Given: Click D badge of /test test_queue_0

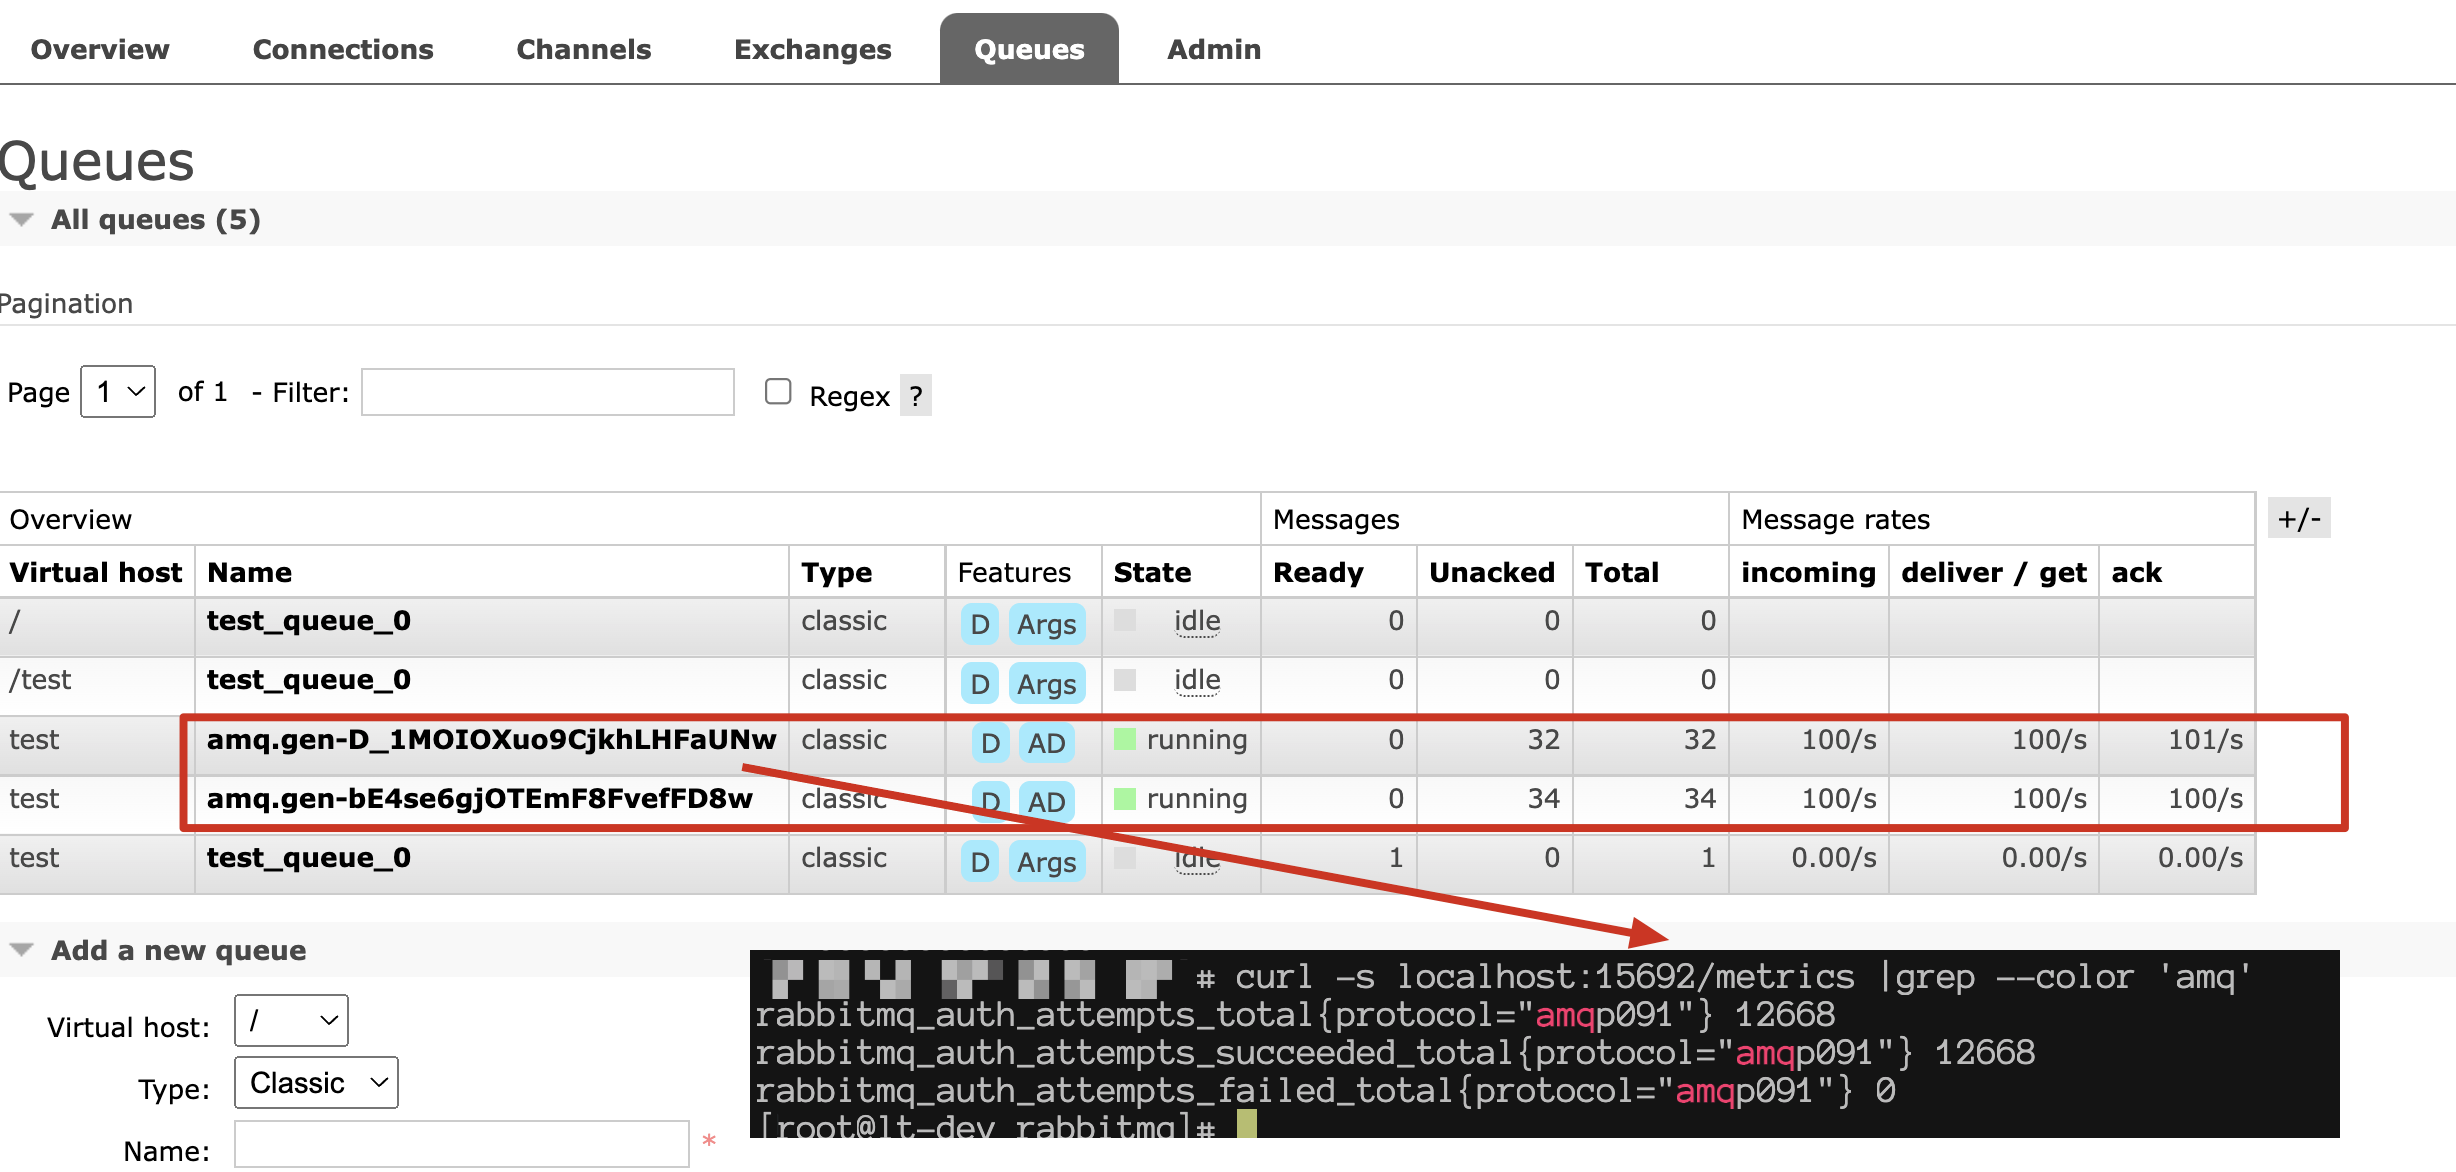Looking at the screenshot, I should click(980, 684).
